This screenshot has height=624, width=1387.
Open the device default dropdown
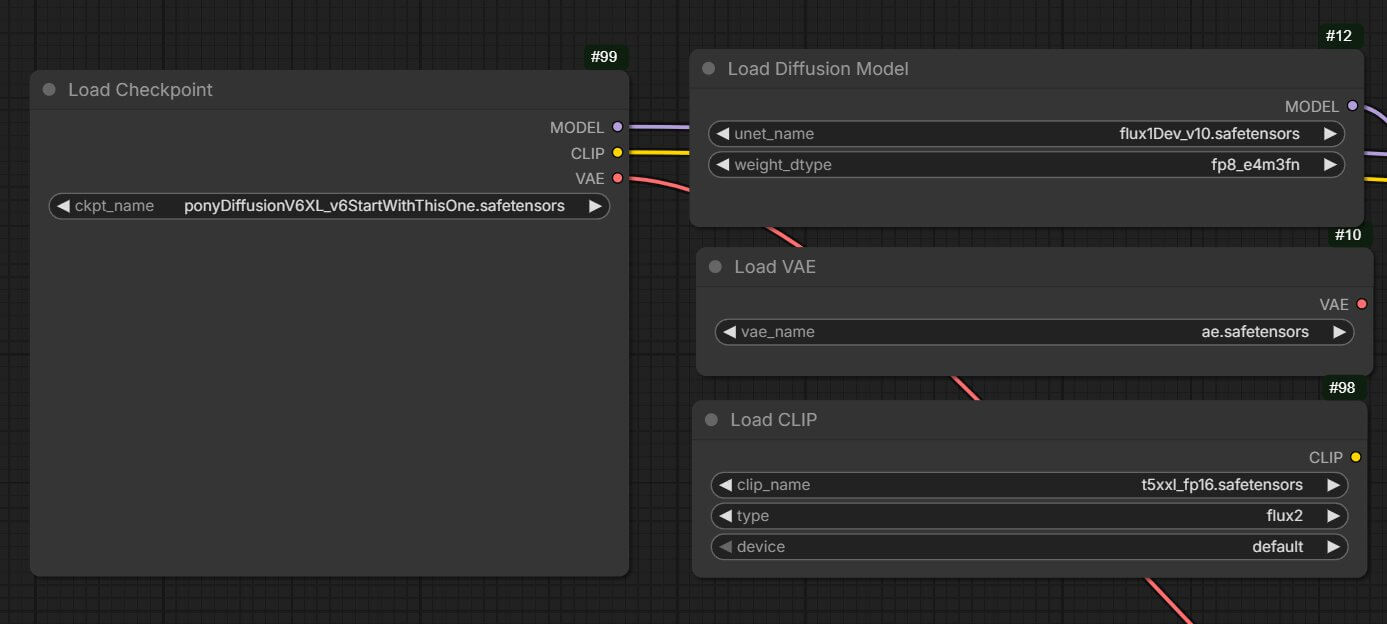[1029, 547]
